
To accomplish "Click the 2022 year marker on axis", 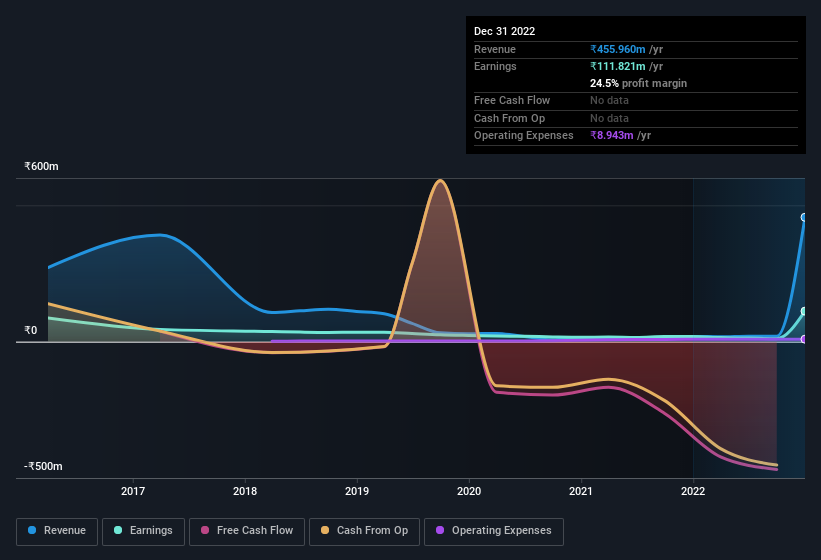I will tap(693, 491).
